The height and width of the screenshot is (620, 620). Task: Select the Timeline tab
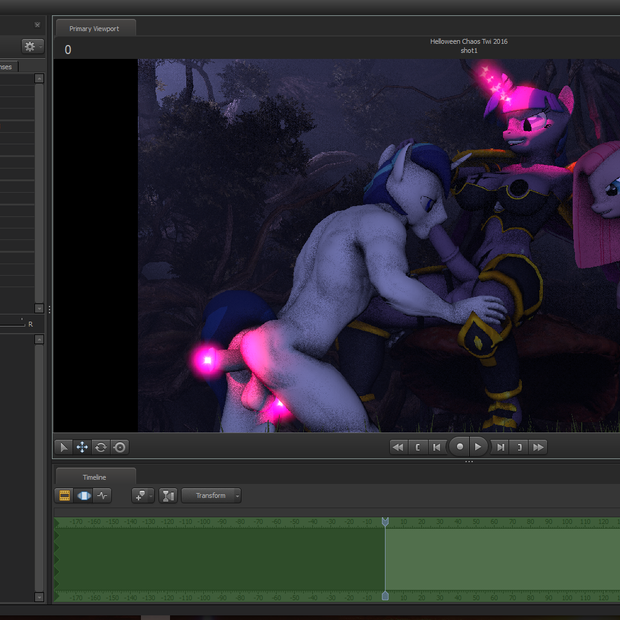(x=94, y=477)
